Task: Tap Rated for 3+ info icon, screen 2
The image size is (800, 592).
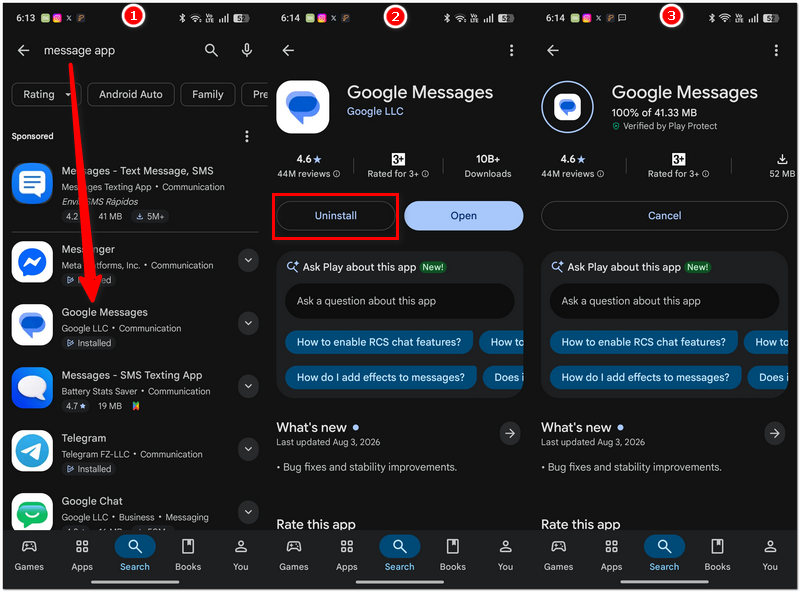Action: [425, 174]
